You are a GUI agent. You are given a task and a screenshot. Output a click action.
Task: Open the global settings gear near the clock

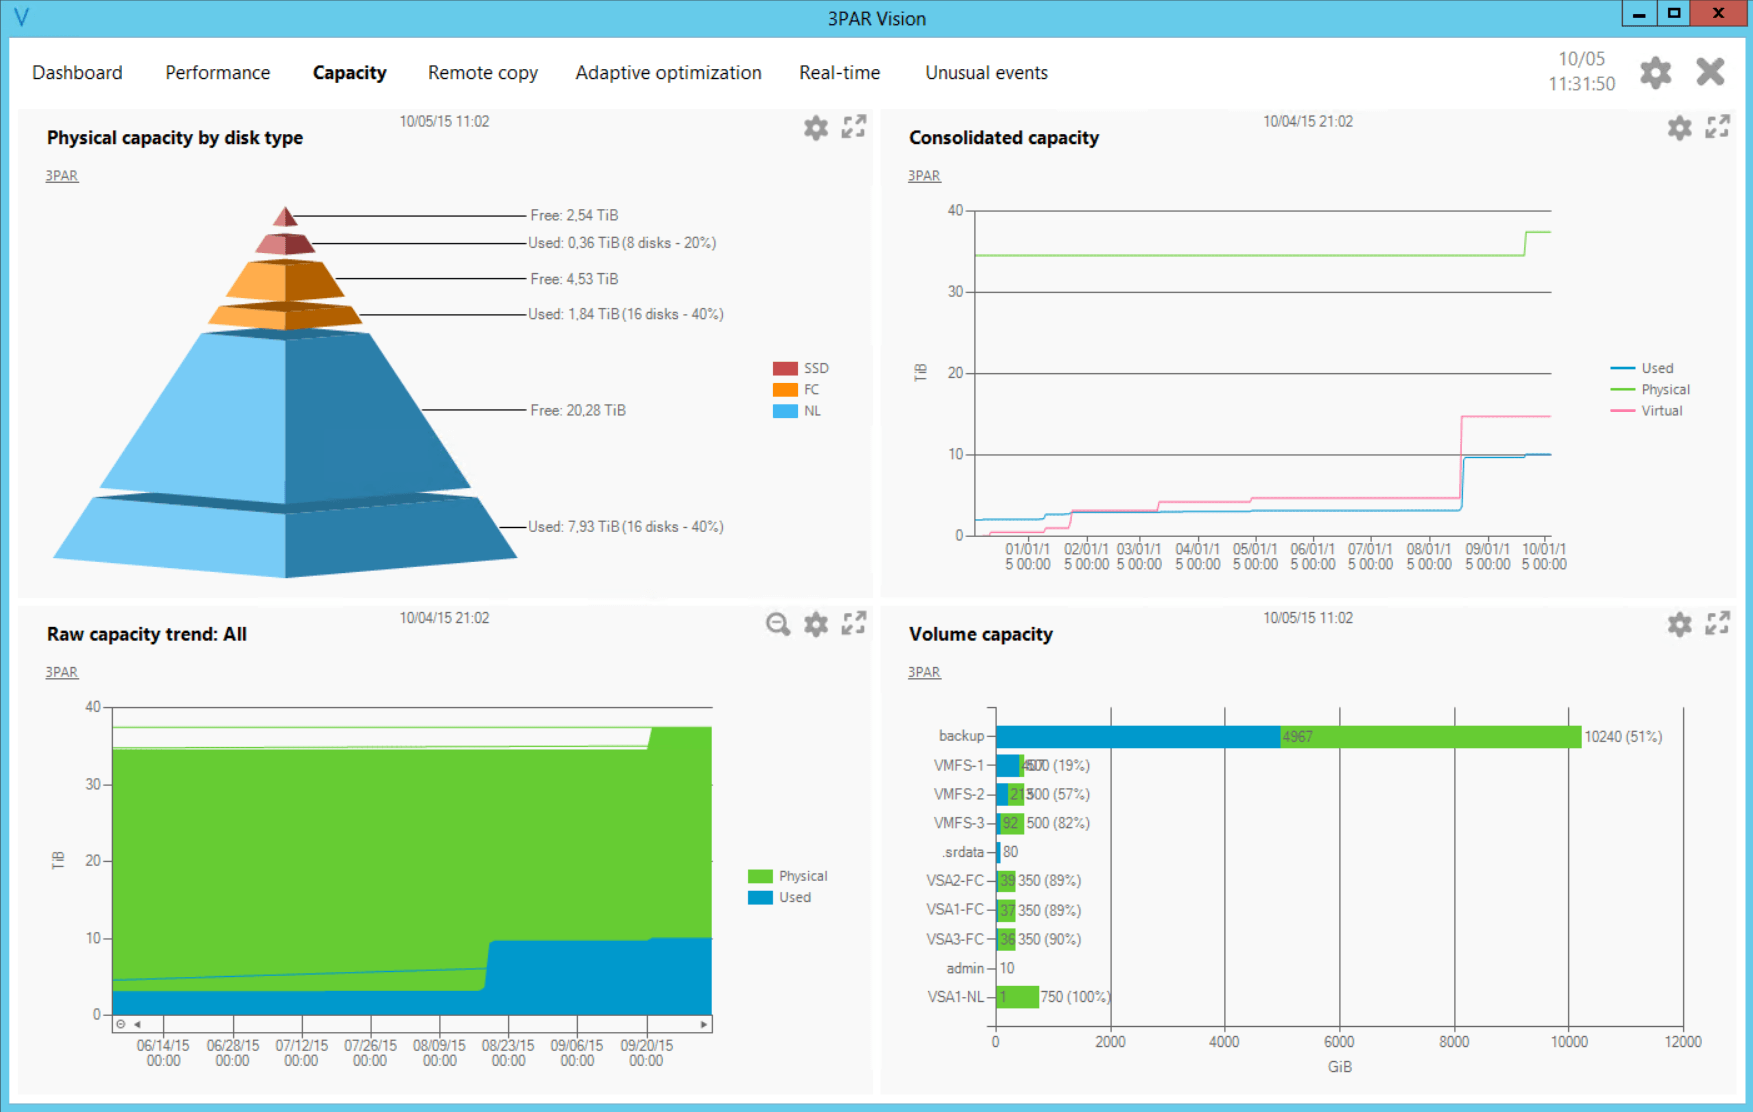[1656, 72]
